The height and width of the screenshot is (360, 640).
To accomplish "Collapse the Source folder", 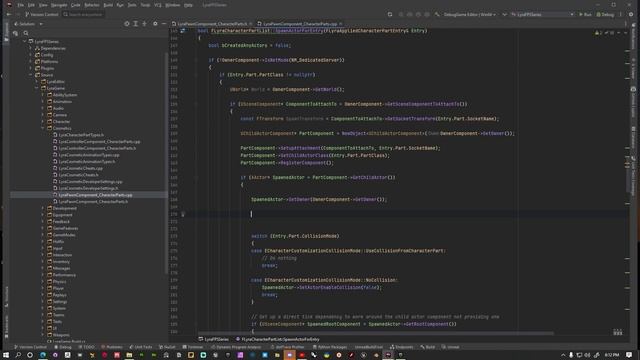I will (x=31, y=75).
